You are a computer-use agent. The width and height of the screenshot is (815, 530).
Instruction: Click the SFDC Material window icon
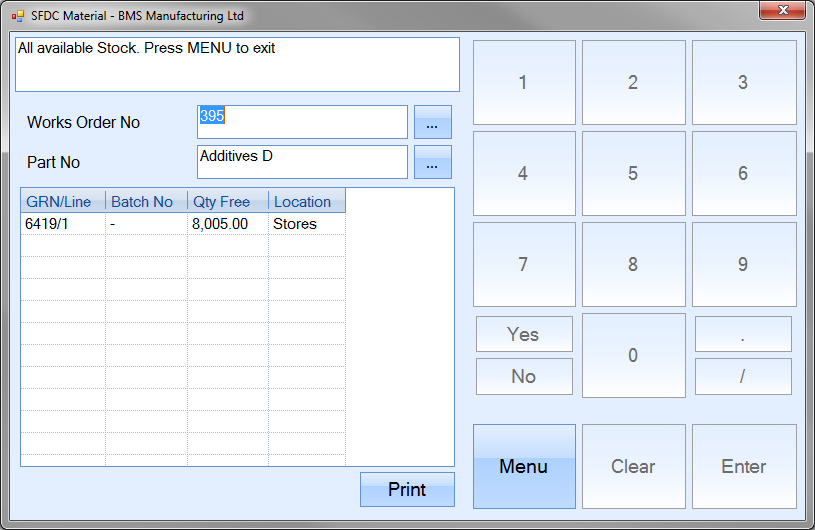click(18, 16)
